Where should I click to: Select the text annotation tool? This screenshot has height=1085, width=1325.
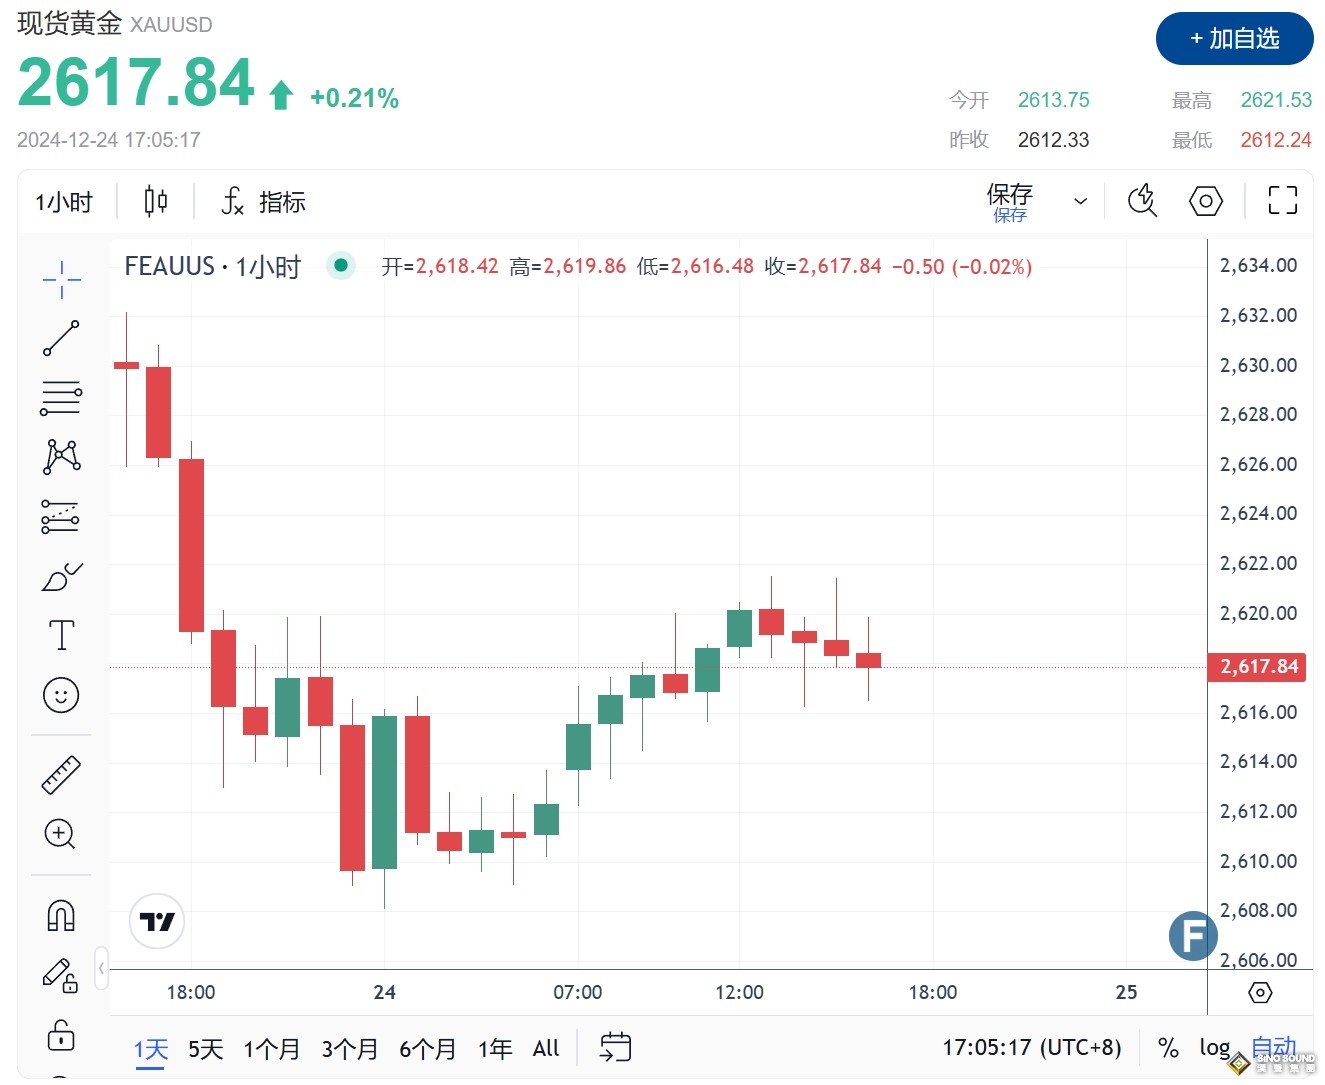tap(61, 634)
